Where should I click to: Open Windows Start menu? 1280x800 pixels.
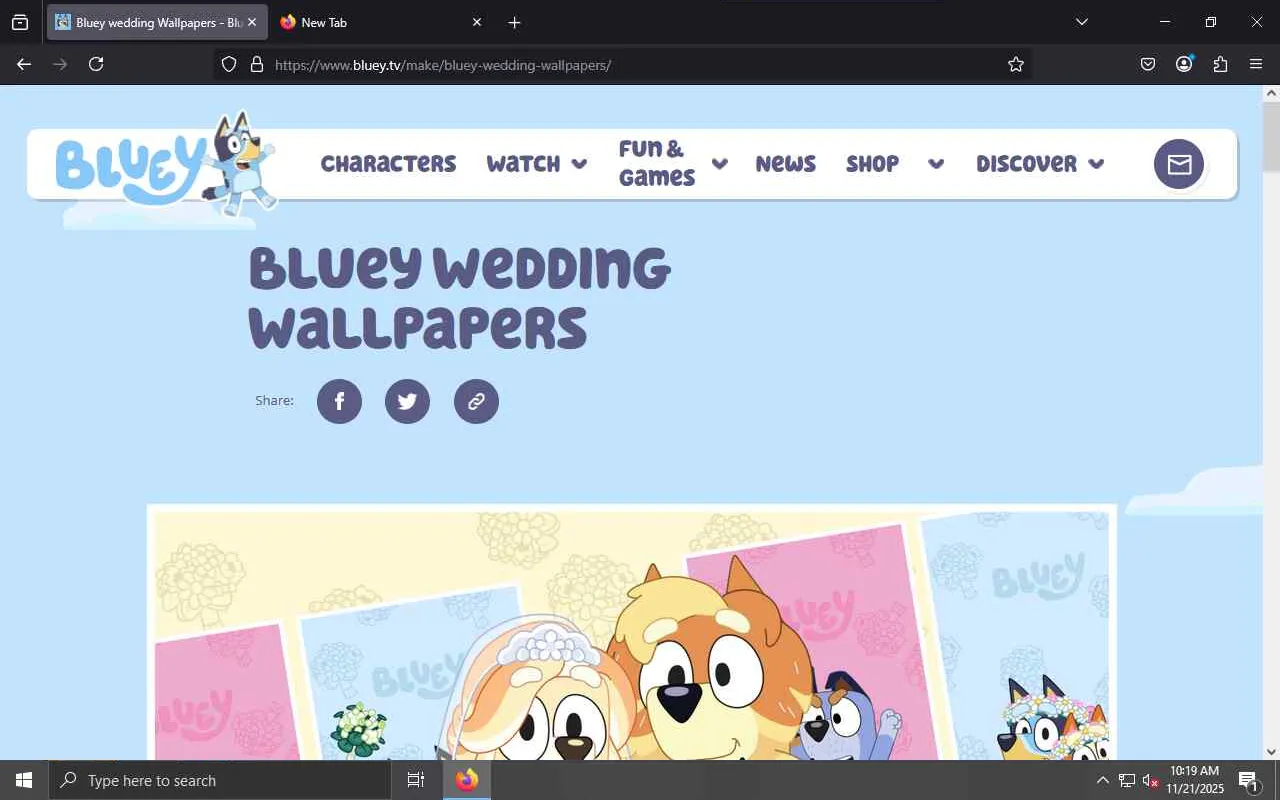[24, 780]
